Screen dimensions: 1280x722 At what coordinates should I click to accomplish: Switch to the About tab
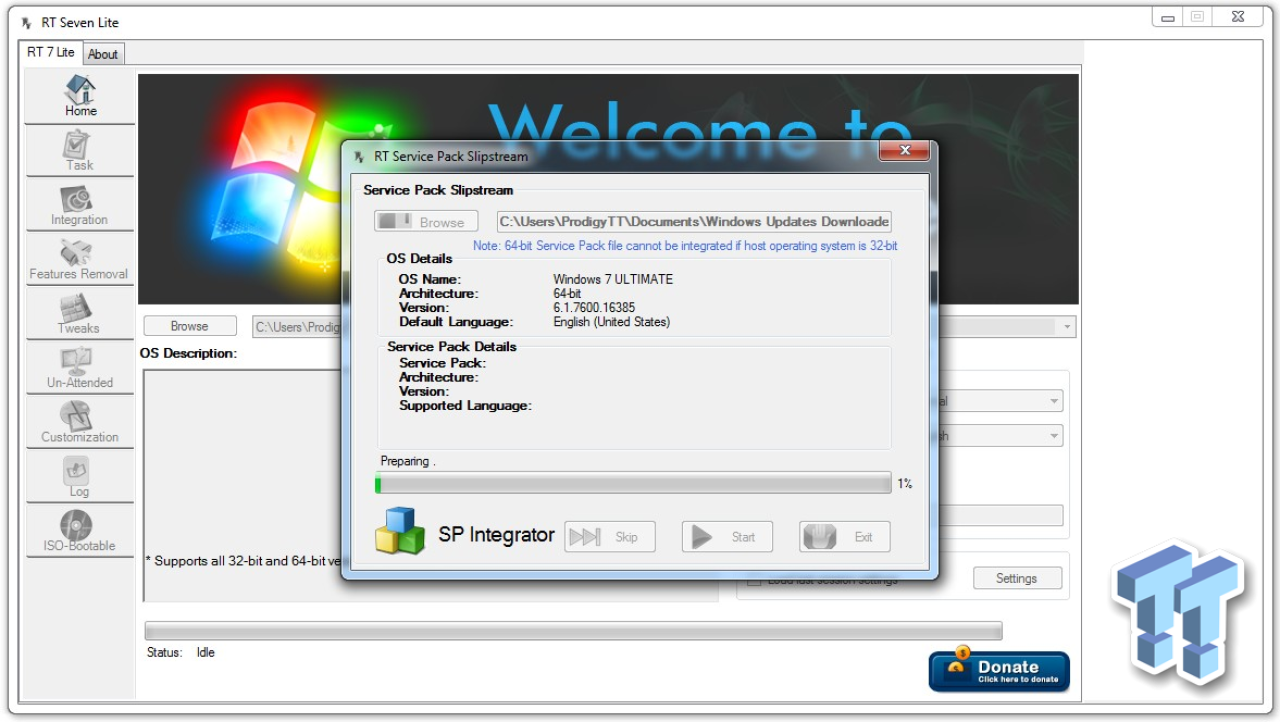[x=103, y=54]
